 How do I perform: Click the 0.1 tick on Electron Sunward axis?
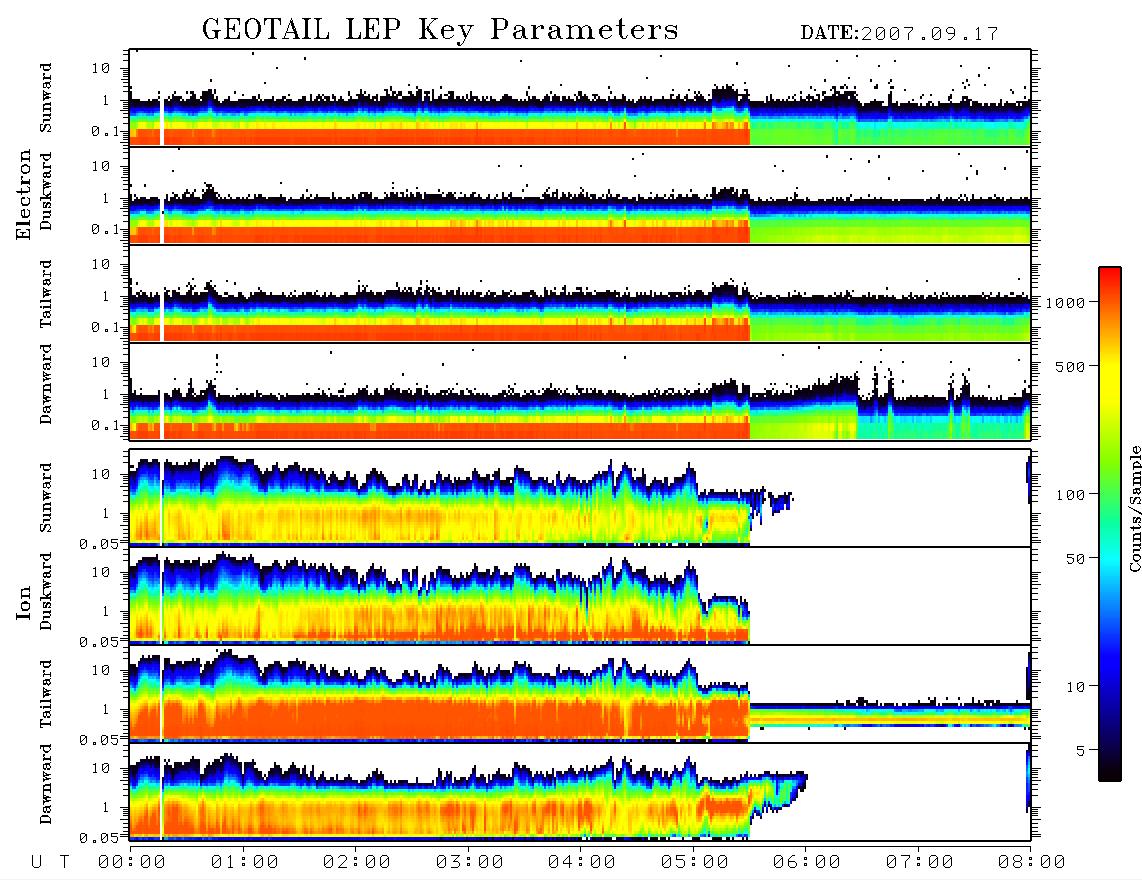click(106, 132)
